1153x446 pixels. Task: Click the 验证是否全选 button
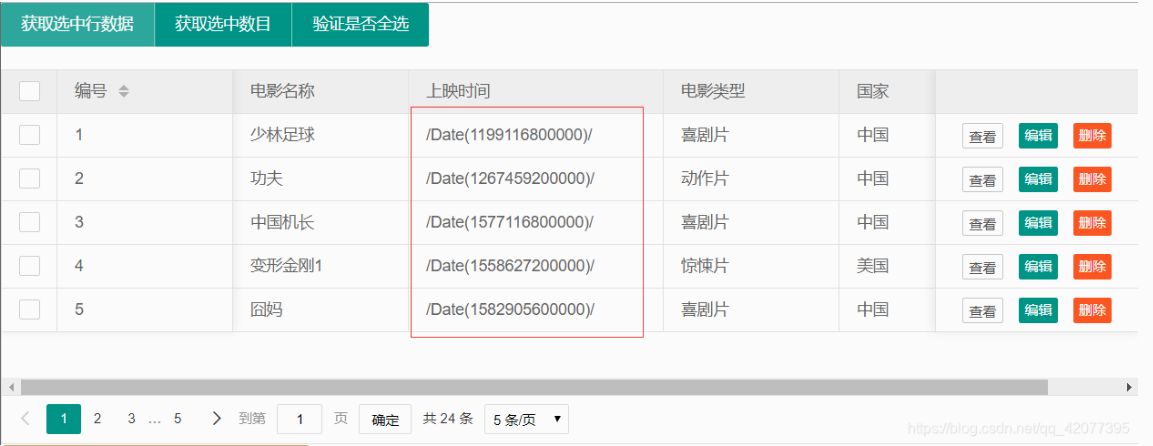coord(360,24)
